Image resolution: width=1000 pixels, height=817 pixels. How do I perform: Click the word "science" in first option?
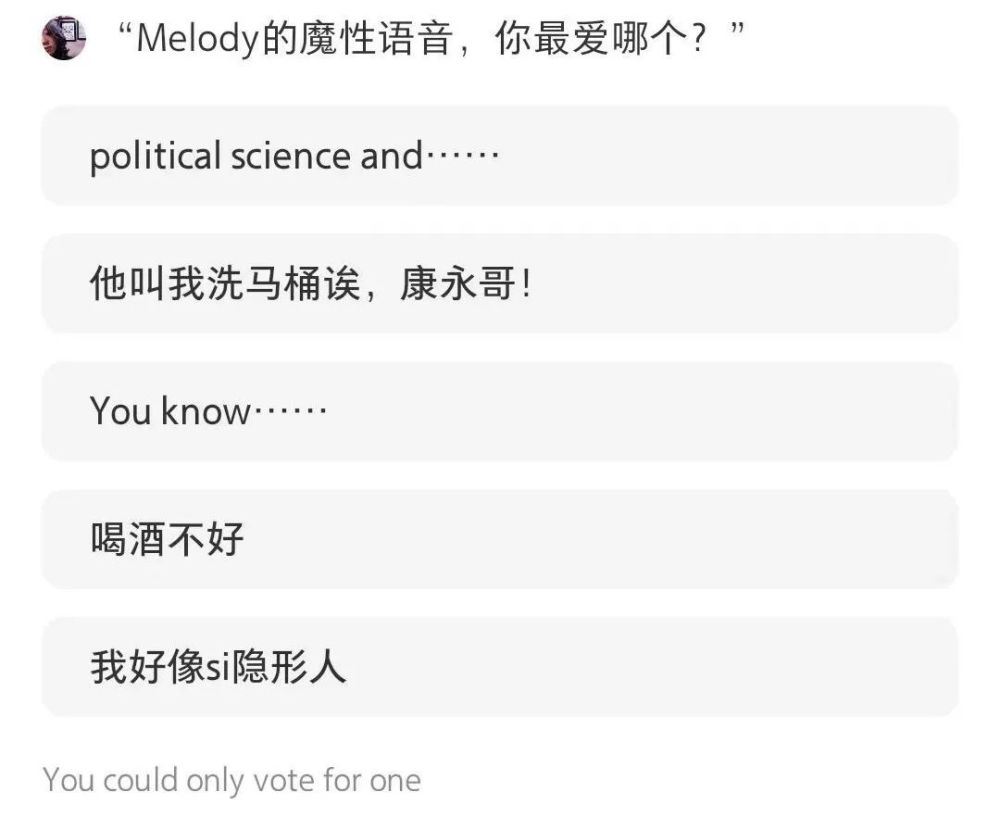pos(291,157)
